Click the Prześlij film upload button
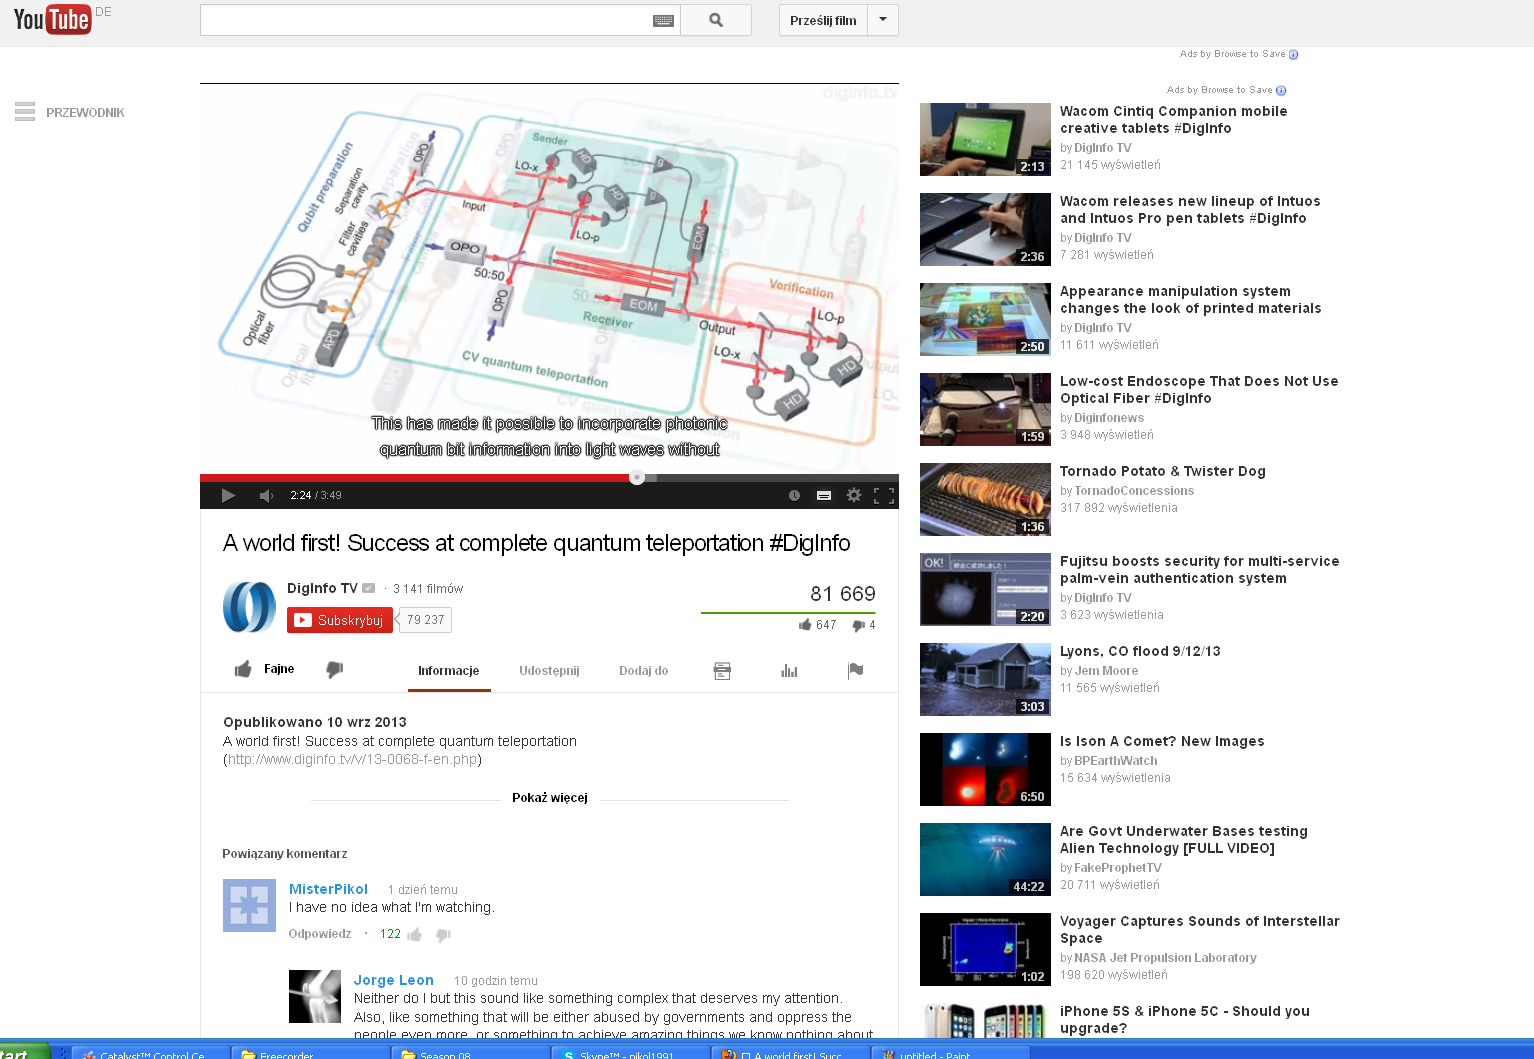Viewport: 1534px width, 1059px height. coord(823,20)
